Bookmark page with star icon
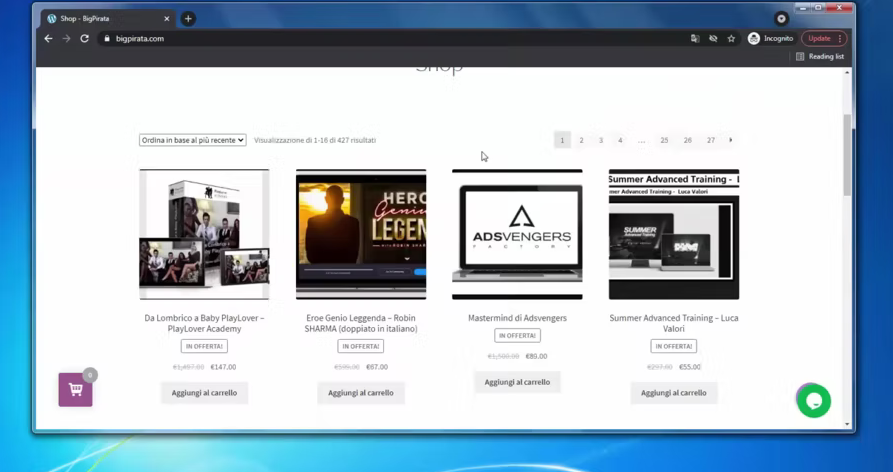Viewport: 893px width, 472px height. coord(731,39)
